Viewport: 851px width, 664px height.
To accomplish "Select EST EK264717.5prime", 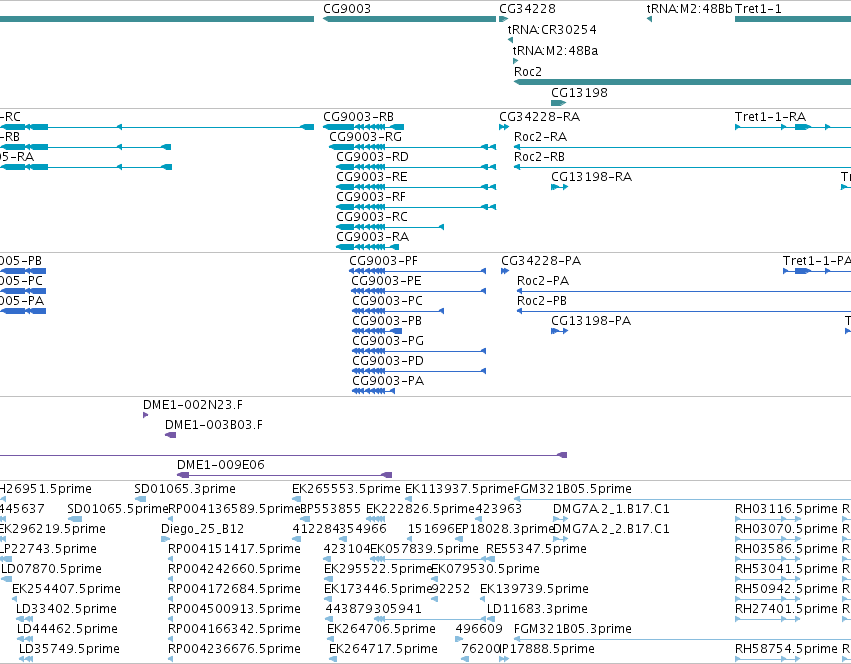I will (383, 650).
